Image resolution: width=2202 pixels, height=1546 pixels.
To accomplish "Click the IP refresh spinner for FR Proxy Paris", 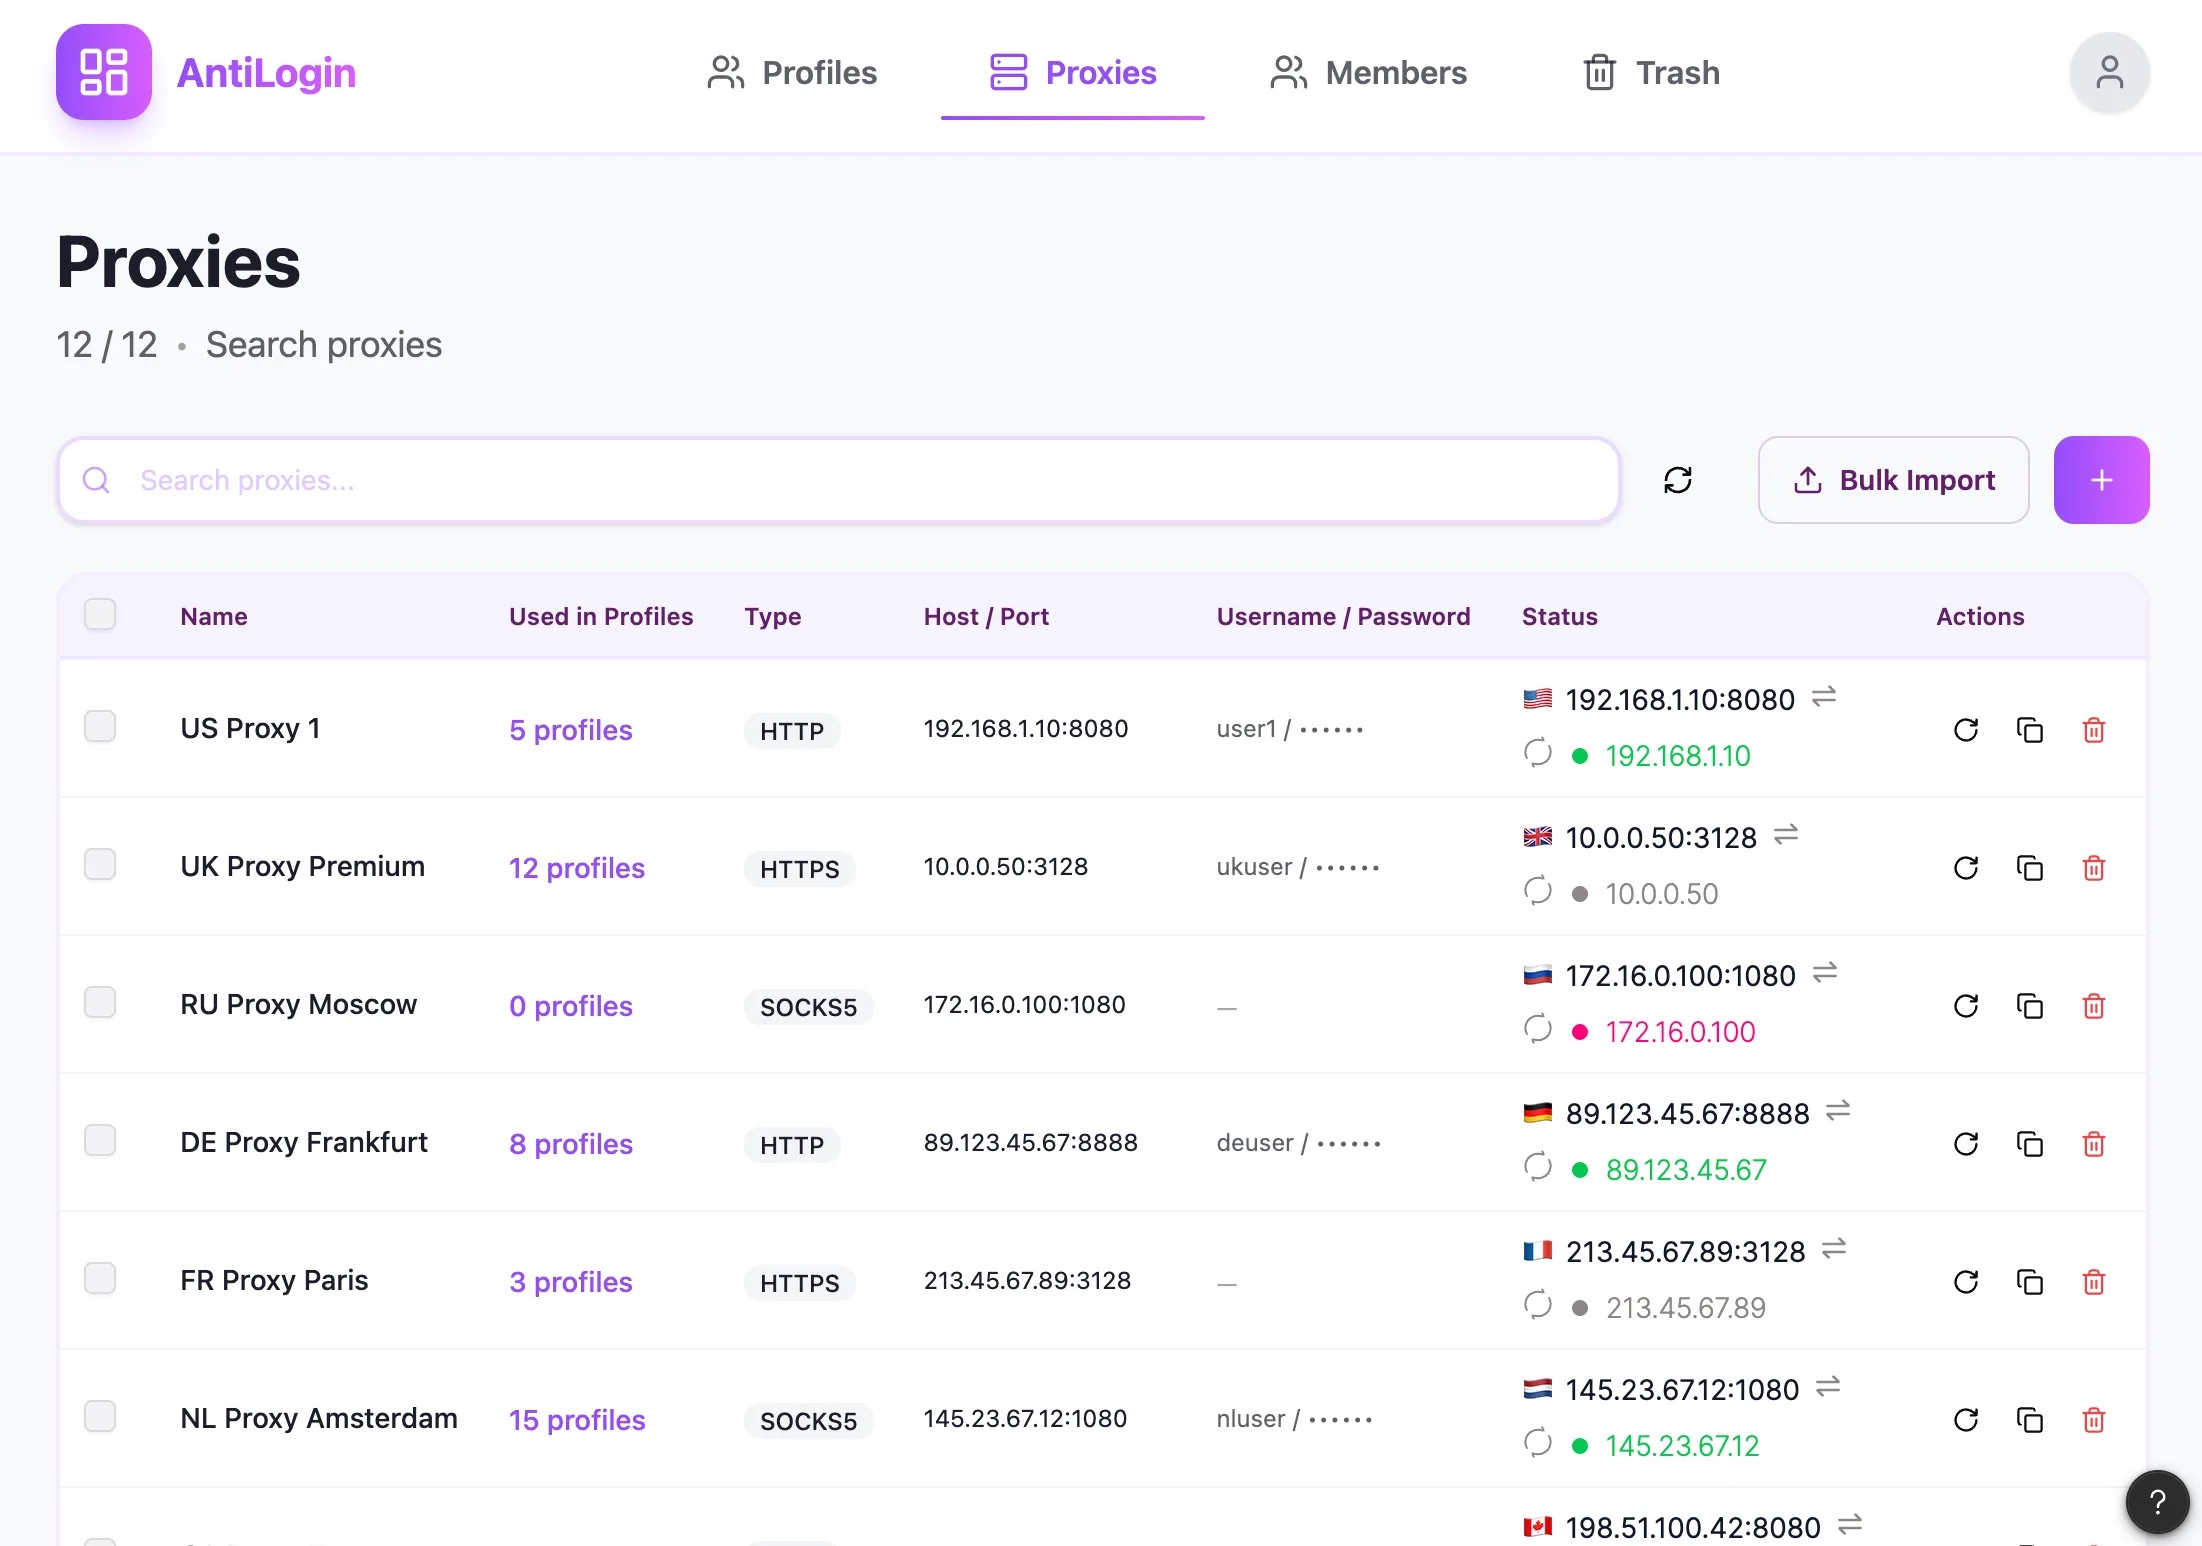I will tap(1537, 1305).
